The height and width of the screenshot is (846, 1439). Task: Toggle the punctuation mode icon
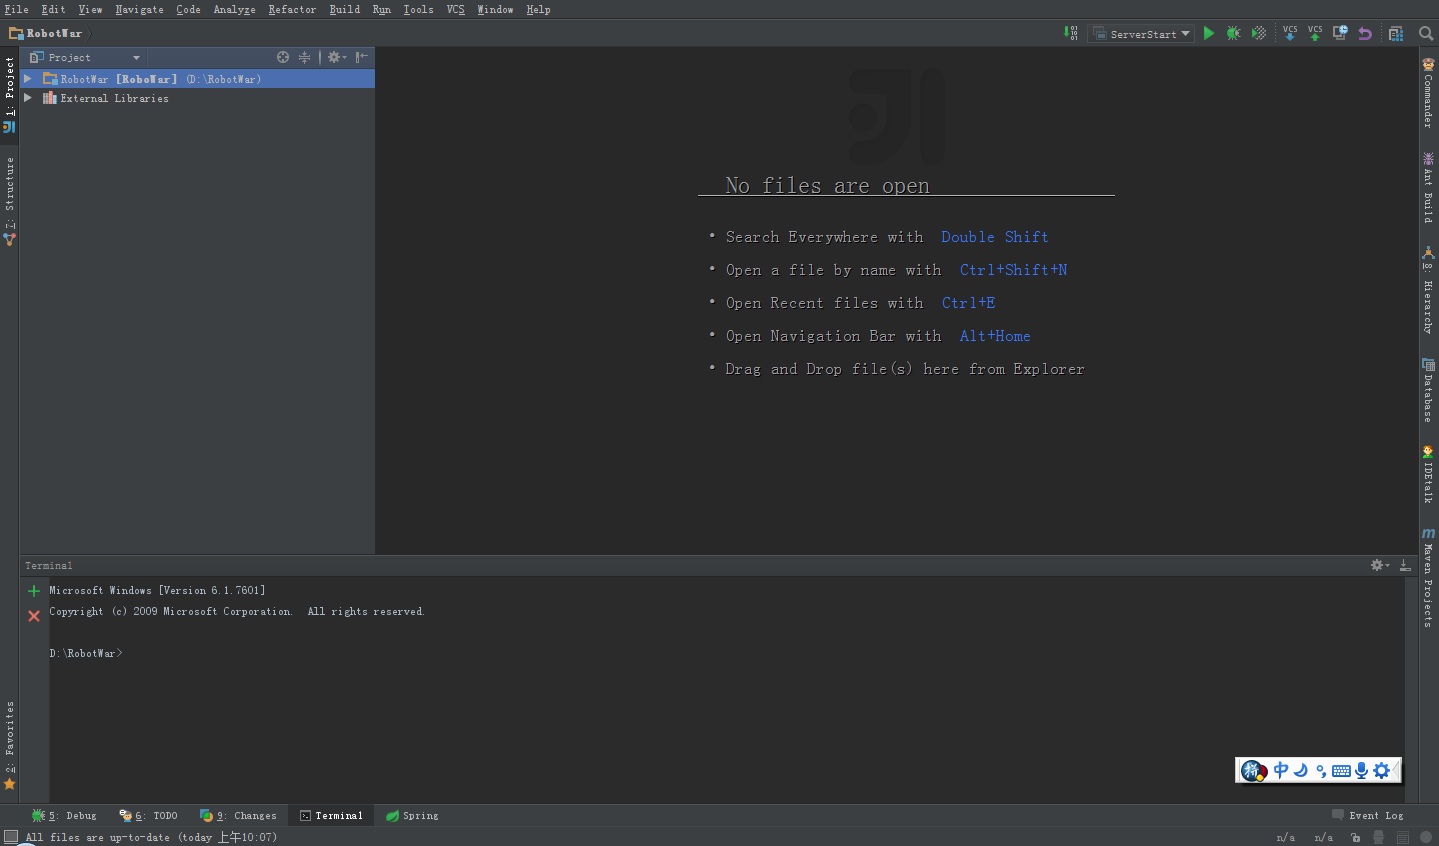[1321, 771]
